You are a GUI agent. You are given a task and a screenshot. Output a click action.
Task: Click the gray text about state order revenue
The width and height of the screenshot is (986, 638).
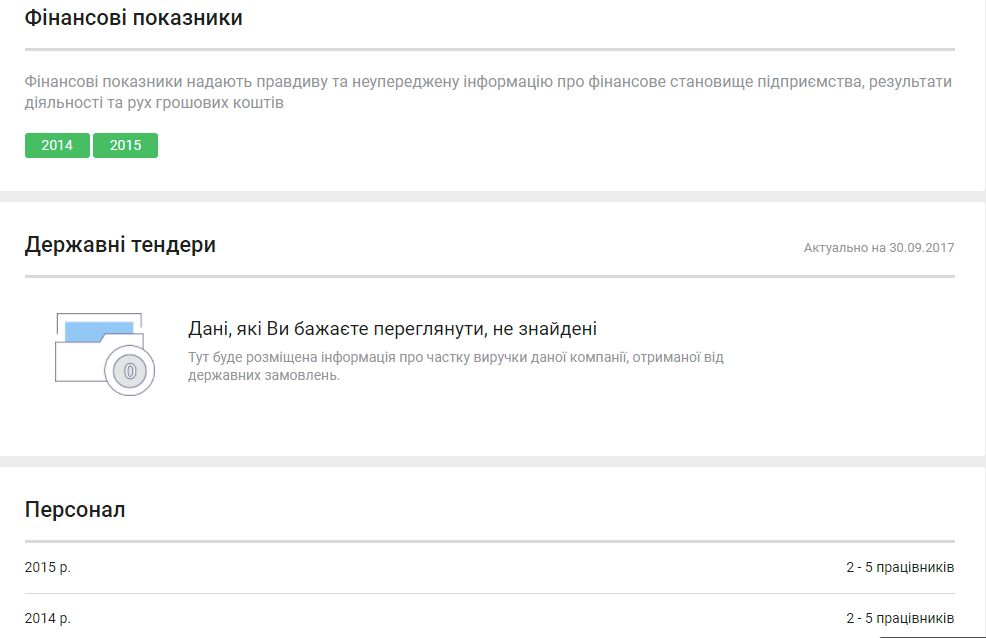click(x=455, y=366)
